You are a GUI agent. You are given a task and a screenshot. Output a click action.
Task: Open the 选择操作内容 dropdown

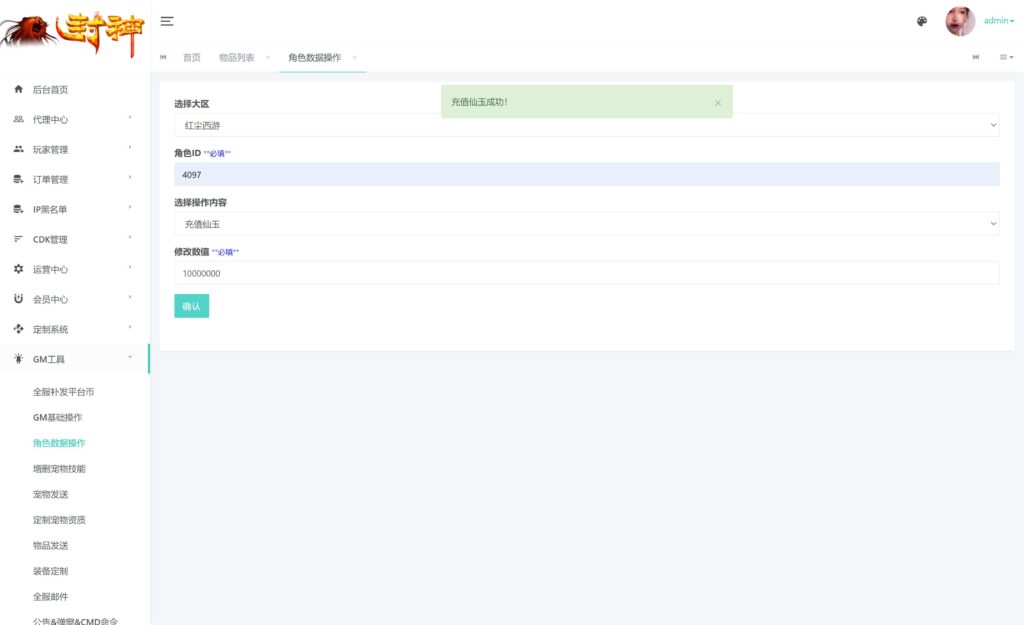(x=586, y=224)
